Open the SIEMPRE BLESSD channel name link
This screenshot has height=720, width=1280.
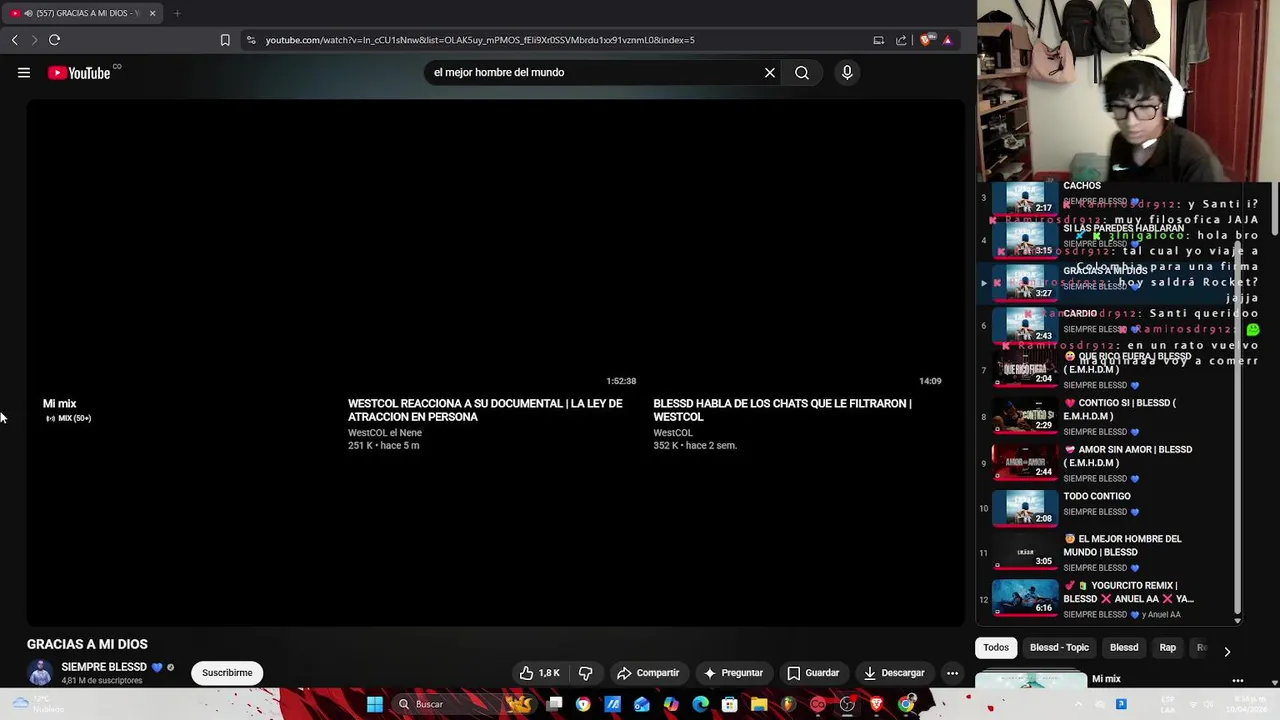(103, 667)
